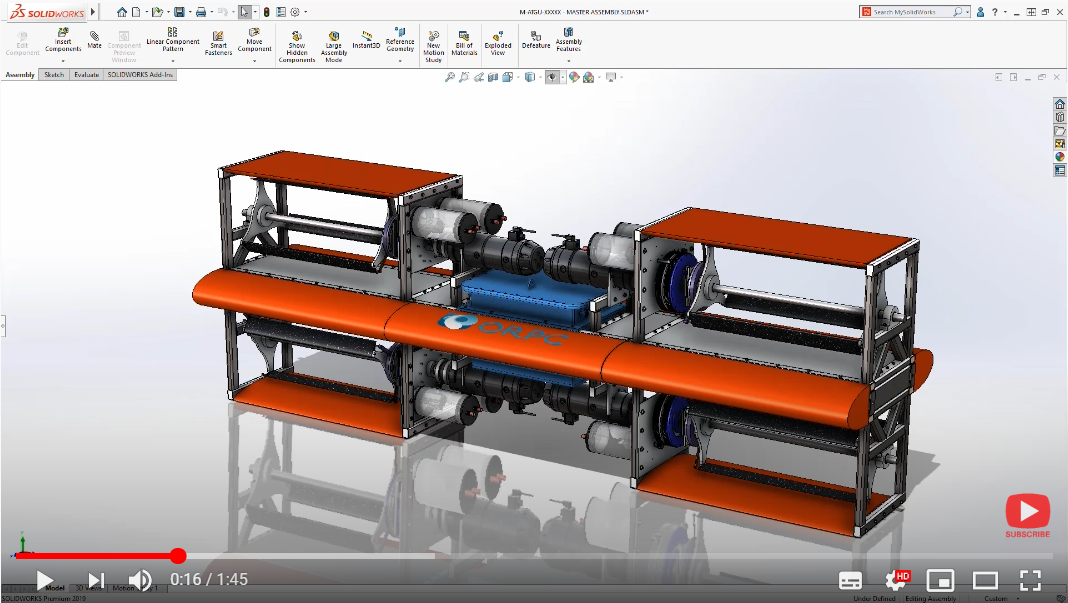Open Design Library icon in task pane
The height and width of the screenshot is (603, 1068).
coord(1059,117)
